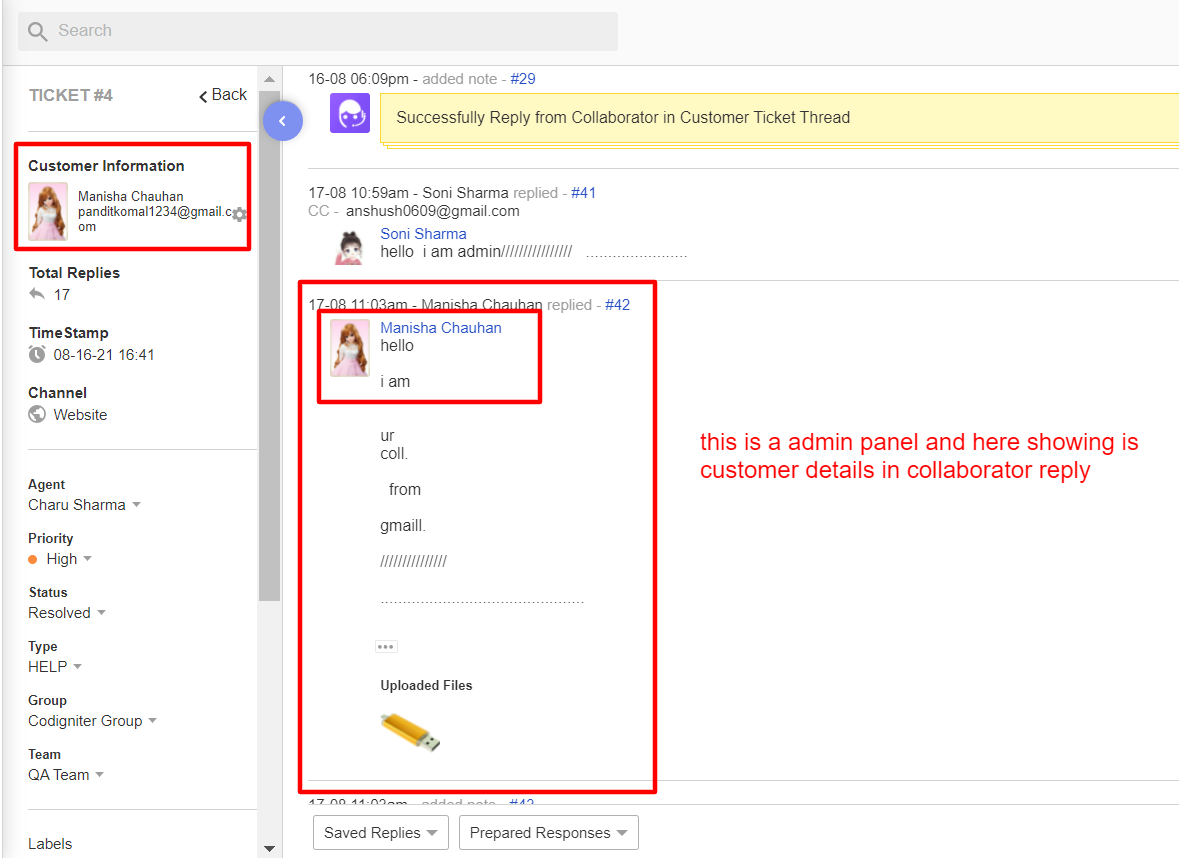Screen dimensions: 1179x858
Task: Click the customer email address text
Action: [154, 219]
